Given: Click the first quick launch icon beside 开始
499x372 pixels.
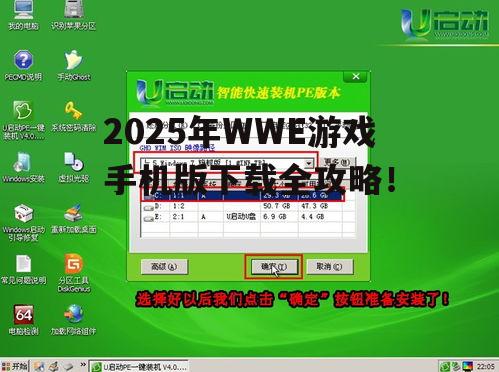Looking at the screenshot, I should 39,366.
